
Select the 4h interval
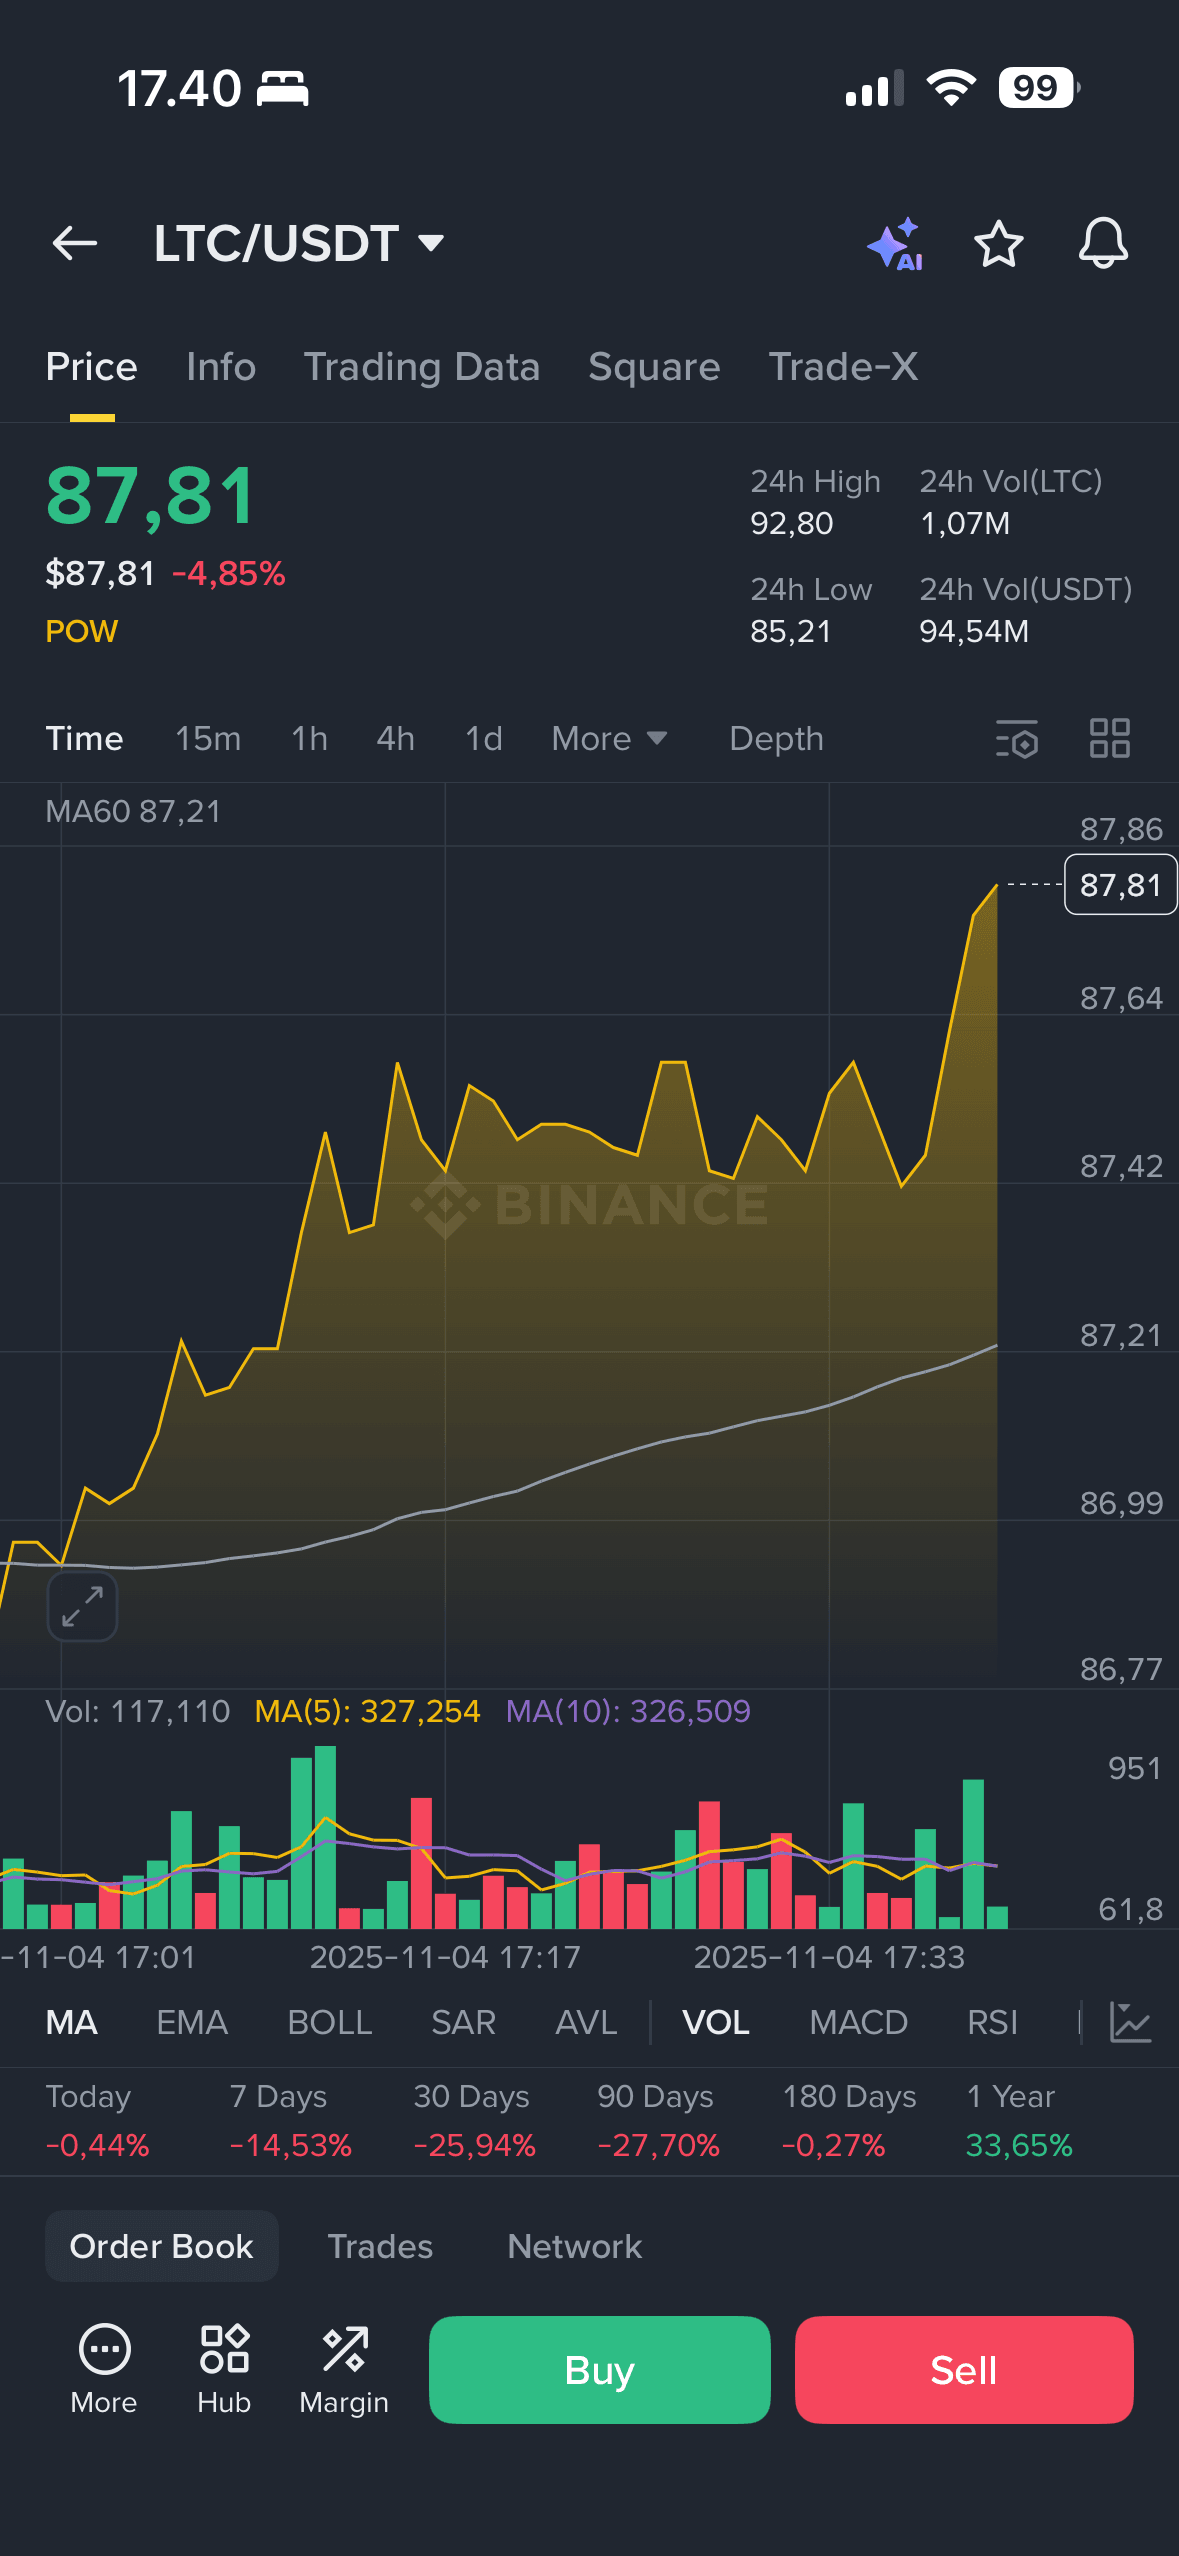click(x=395, y=739)
